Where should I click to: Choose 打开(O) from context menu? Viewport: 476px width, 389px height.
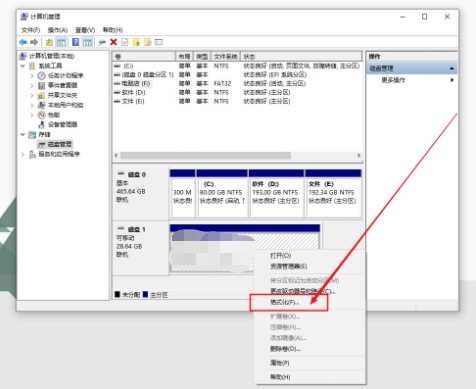click(x=280, y=256)
